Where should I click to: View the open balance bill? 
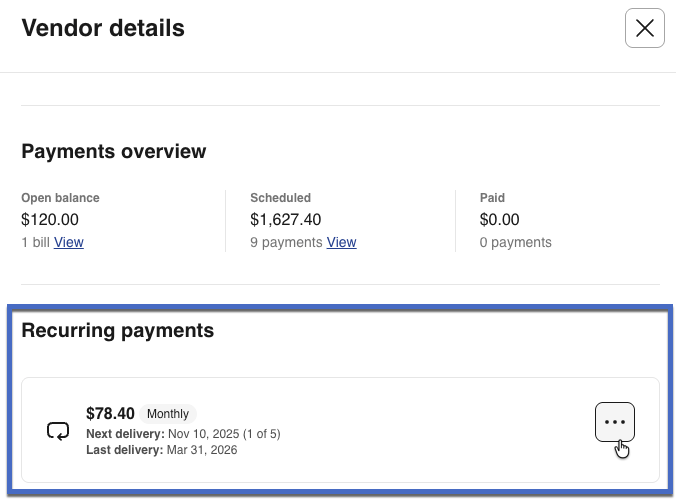[69, 242]
